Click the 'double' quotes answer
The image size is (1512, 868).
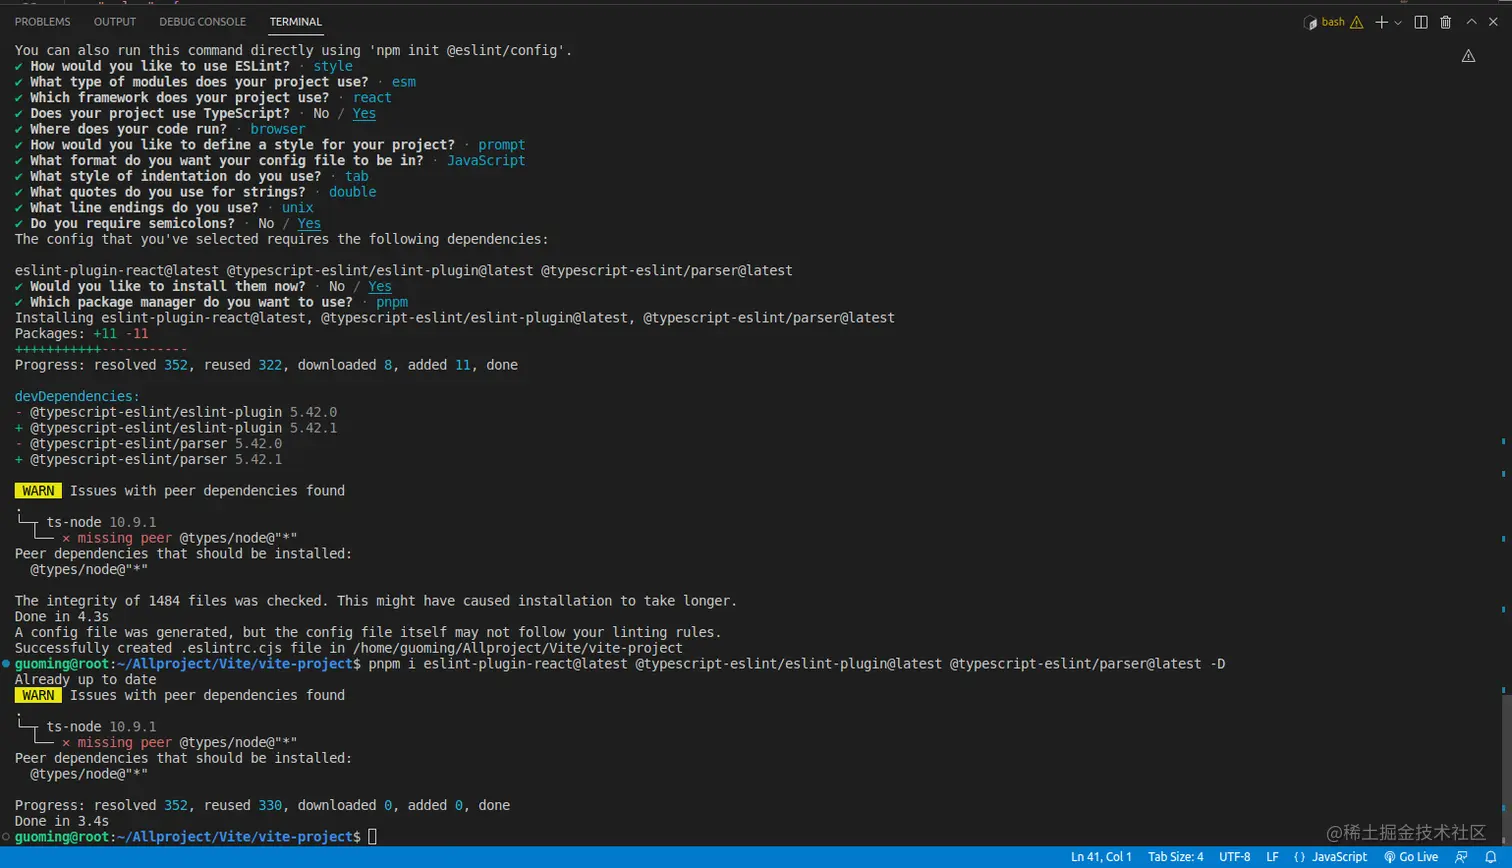tap(353, 192)
